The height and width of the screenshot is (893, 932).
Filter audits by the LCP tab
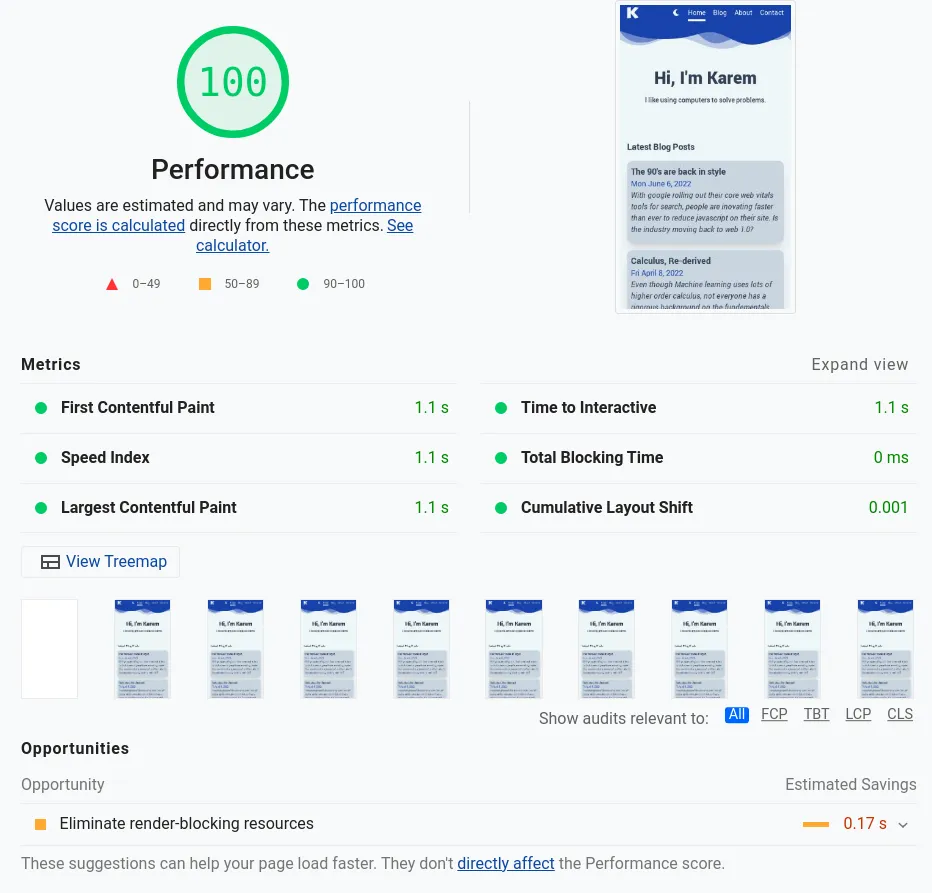pos(858,714)
